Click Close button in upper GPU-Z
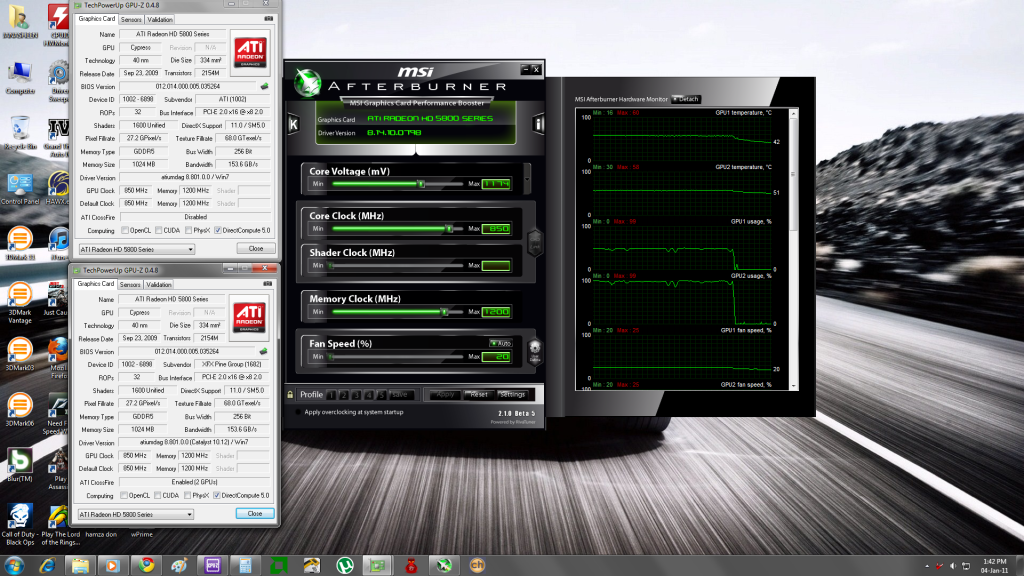The image size is (1024, 576). 255,249
